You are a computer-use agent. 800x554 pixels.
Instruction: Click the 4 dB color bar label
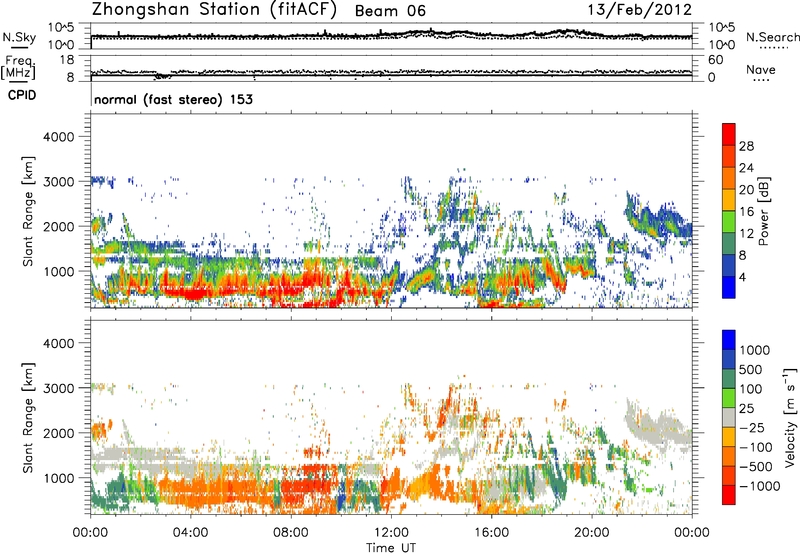click(x=743, y=278)
